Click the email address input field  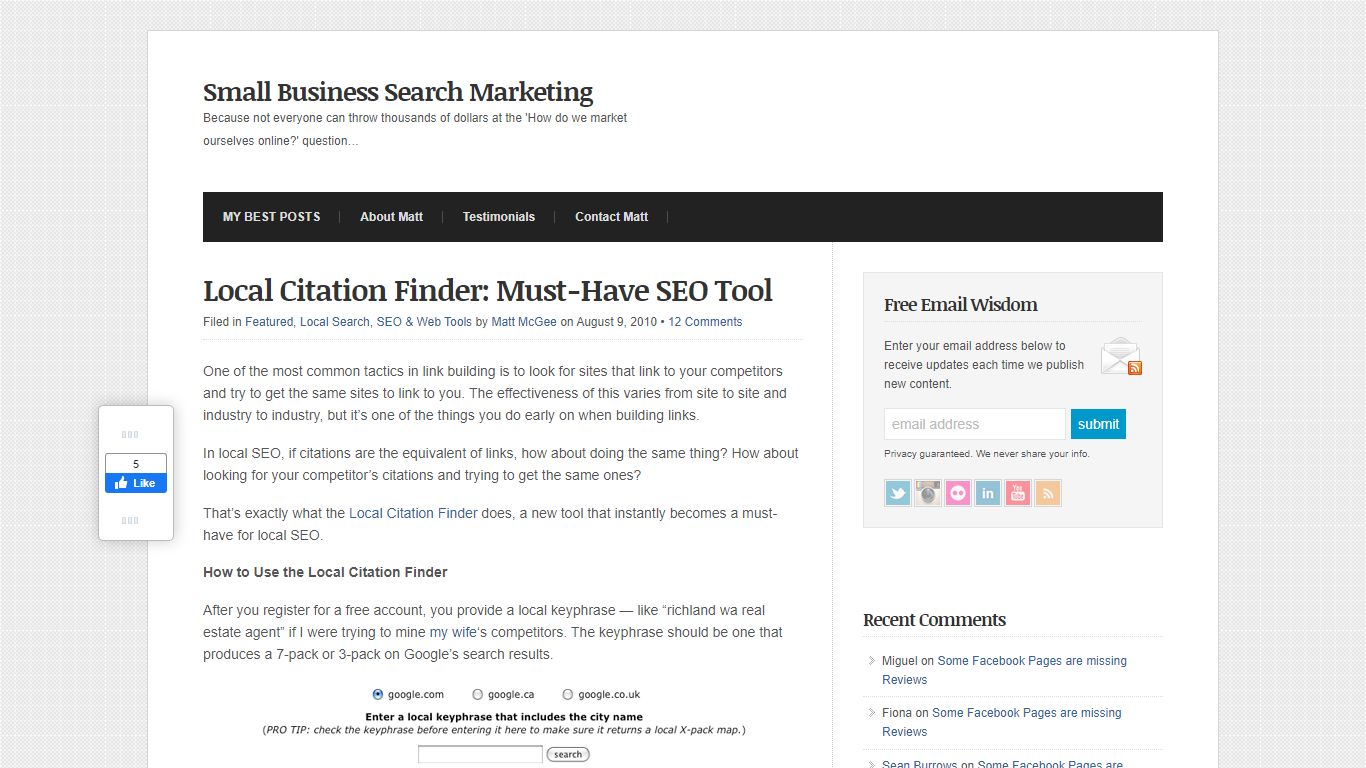(975, 424)
